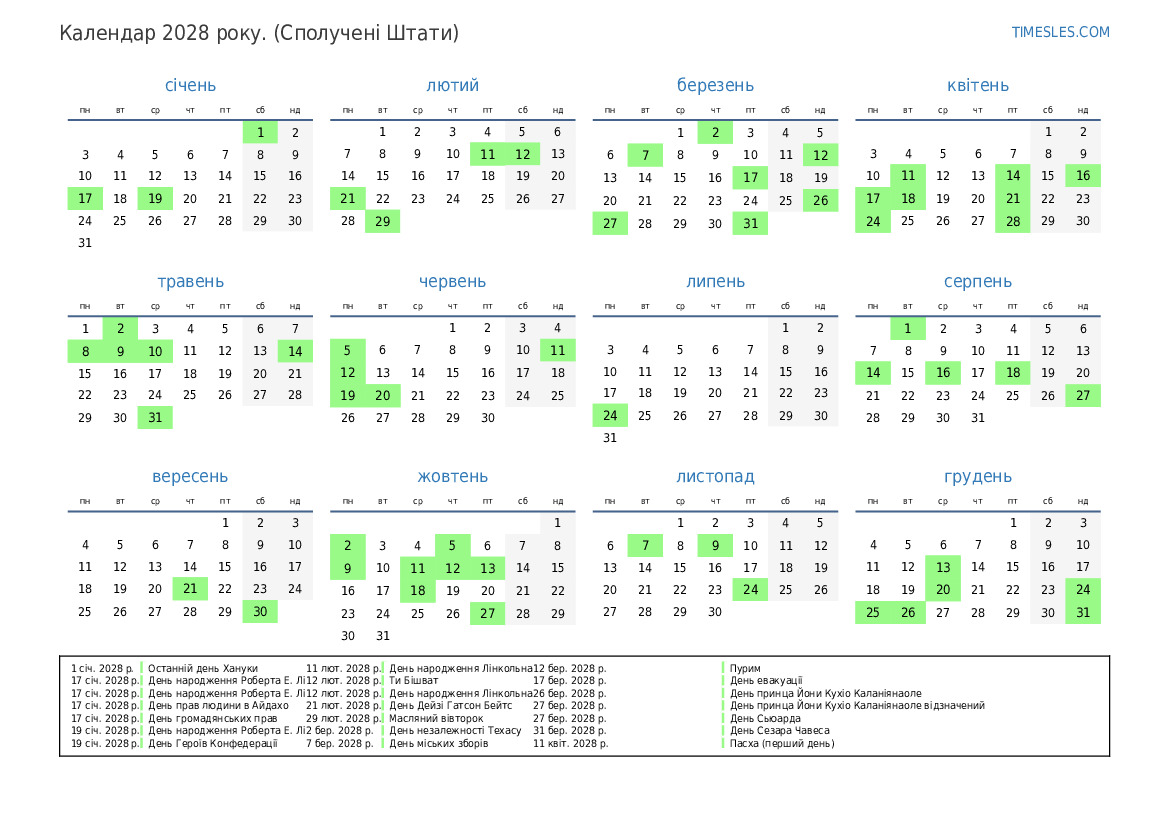This screenshot has height=827, width=1169.
Task: Click August 27 highlighted Sunday
Action: point(1083,395)
